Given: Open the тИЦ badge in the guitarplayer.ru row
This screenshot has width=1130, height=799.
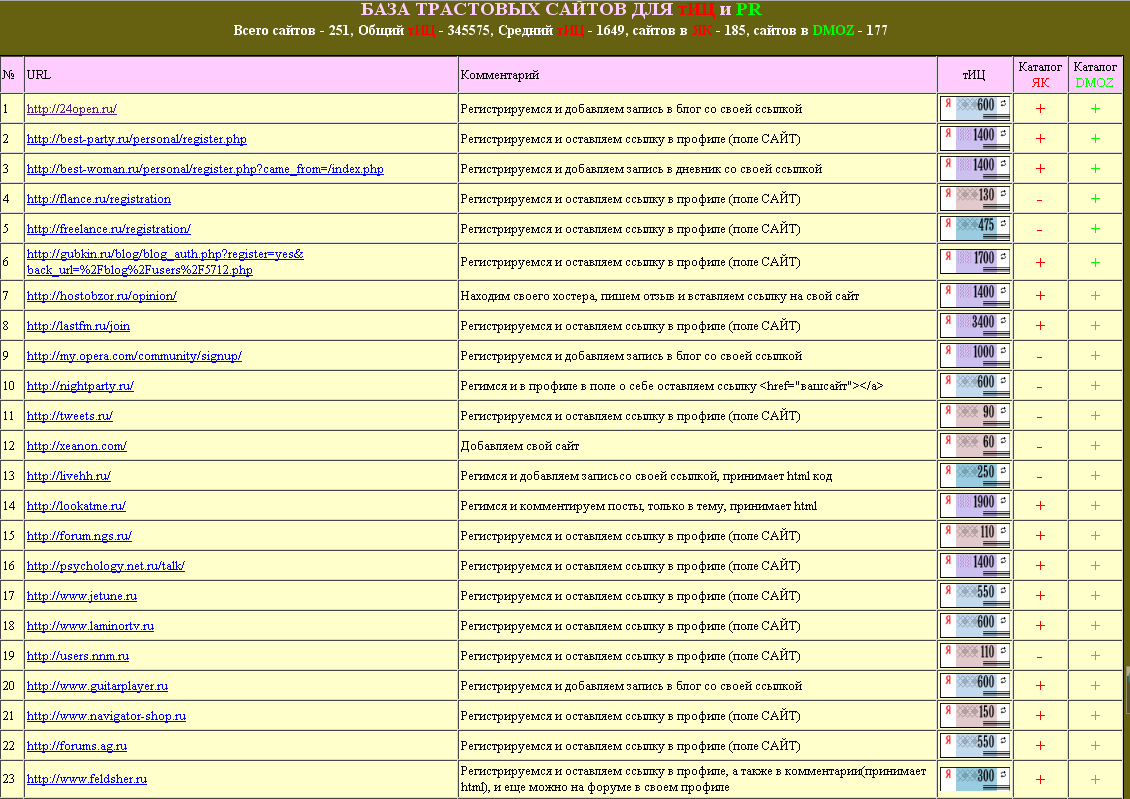Looking at the screenshot, I should point(975,686).
